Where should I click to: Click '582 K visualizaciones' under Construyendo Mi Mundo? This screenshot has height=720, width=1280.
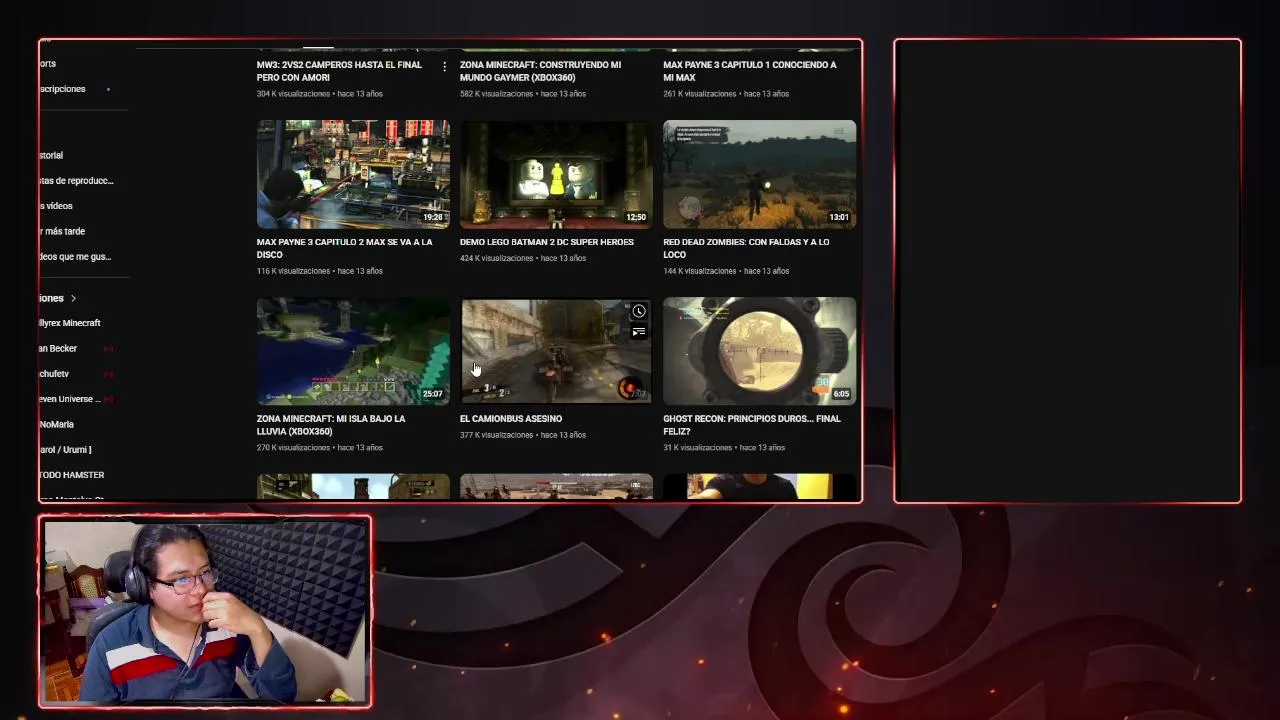coord(497,94)
